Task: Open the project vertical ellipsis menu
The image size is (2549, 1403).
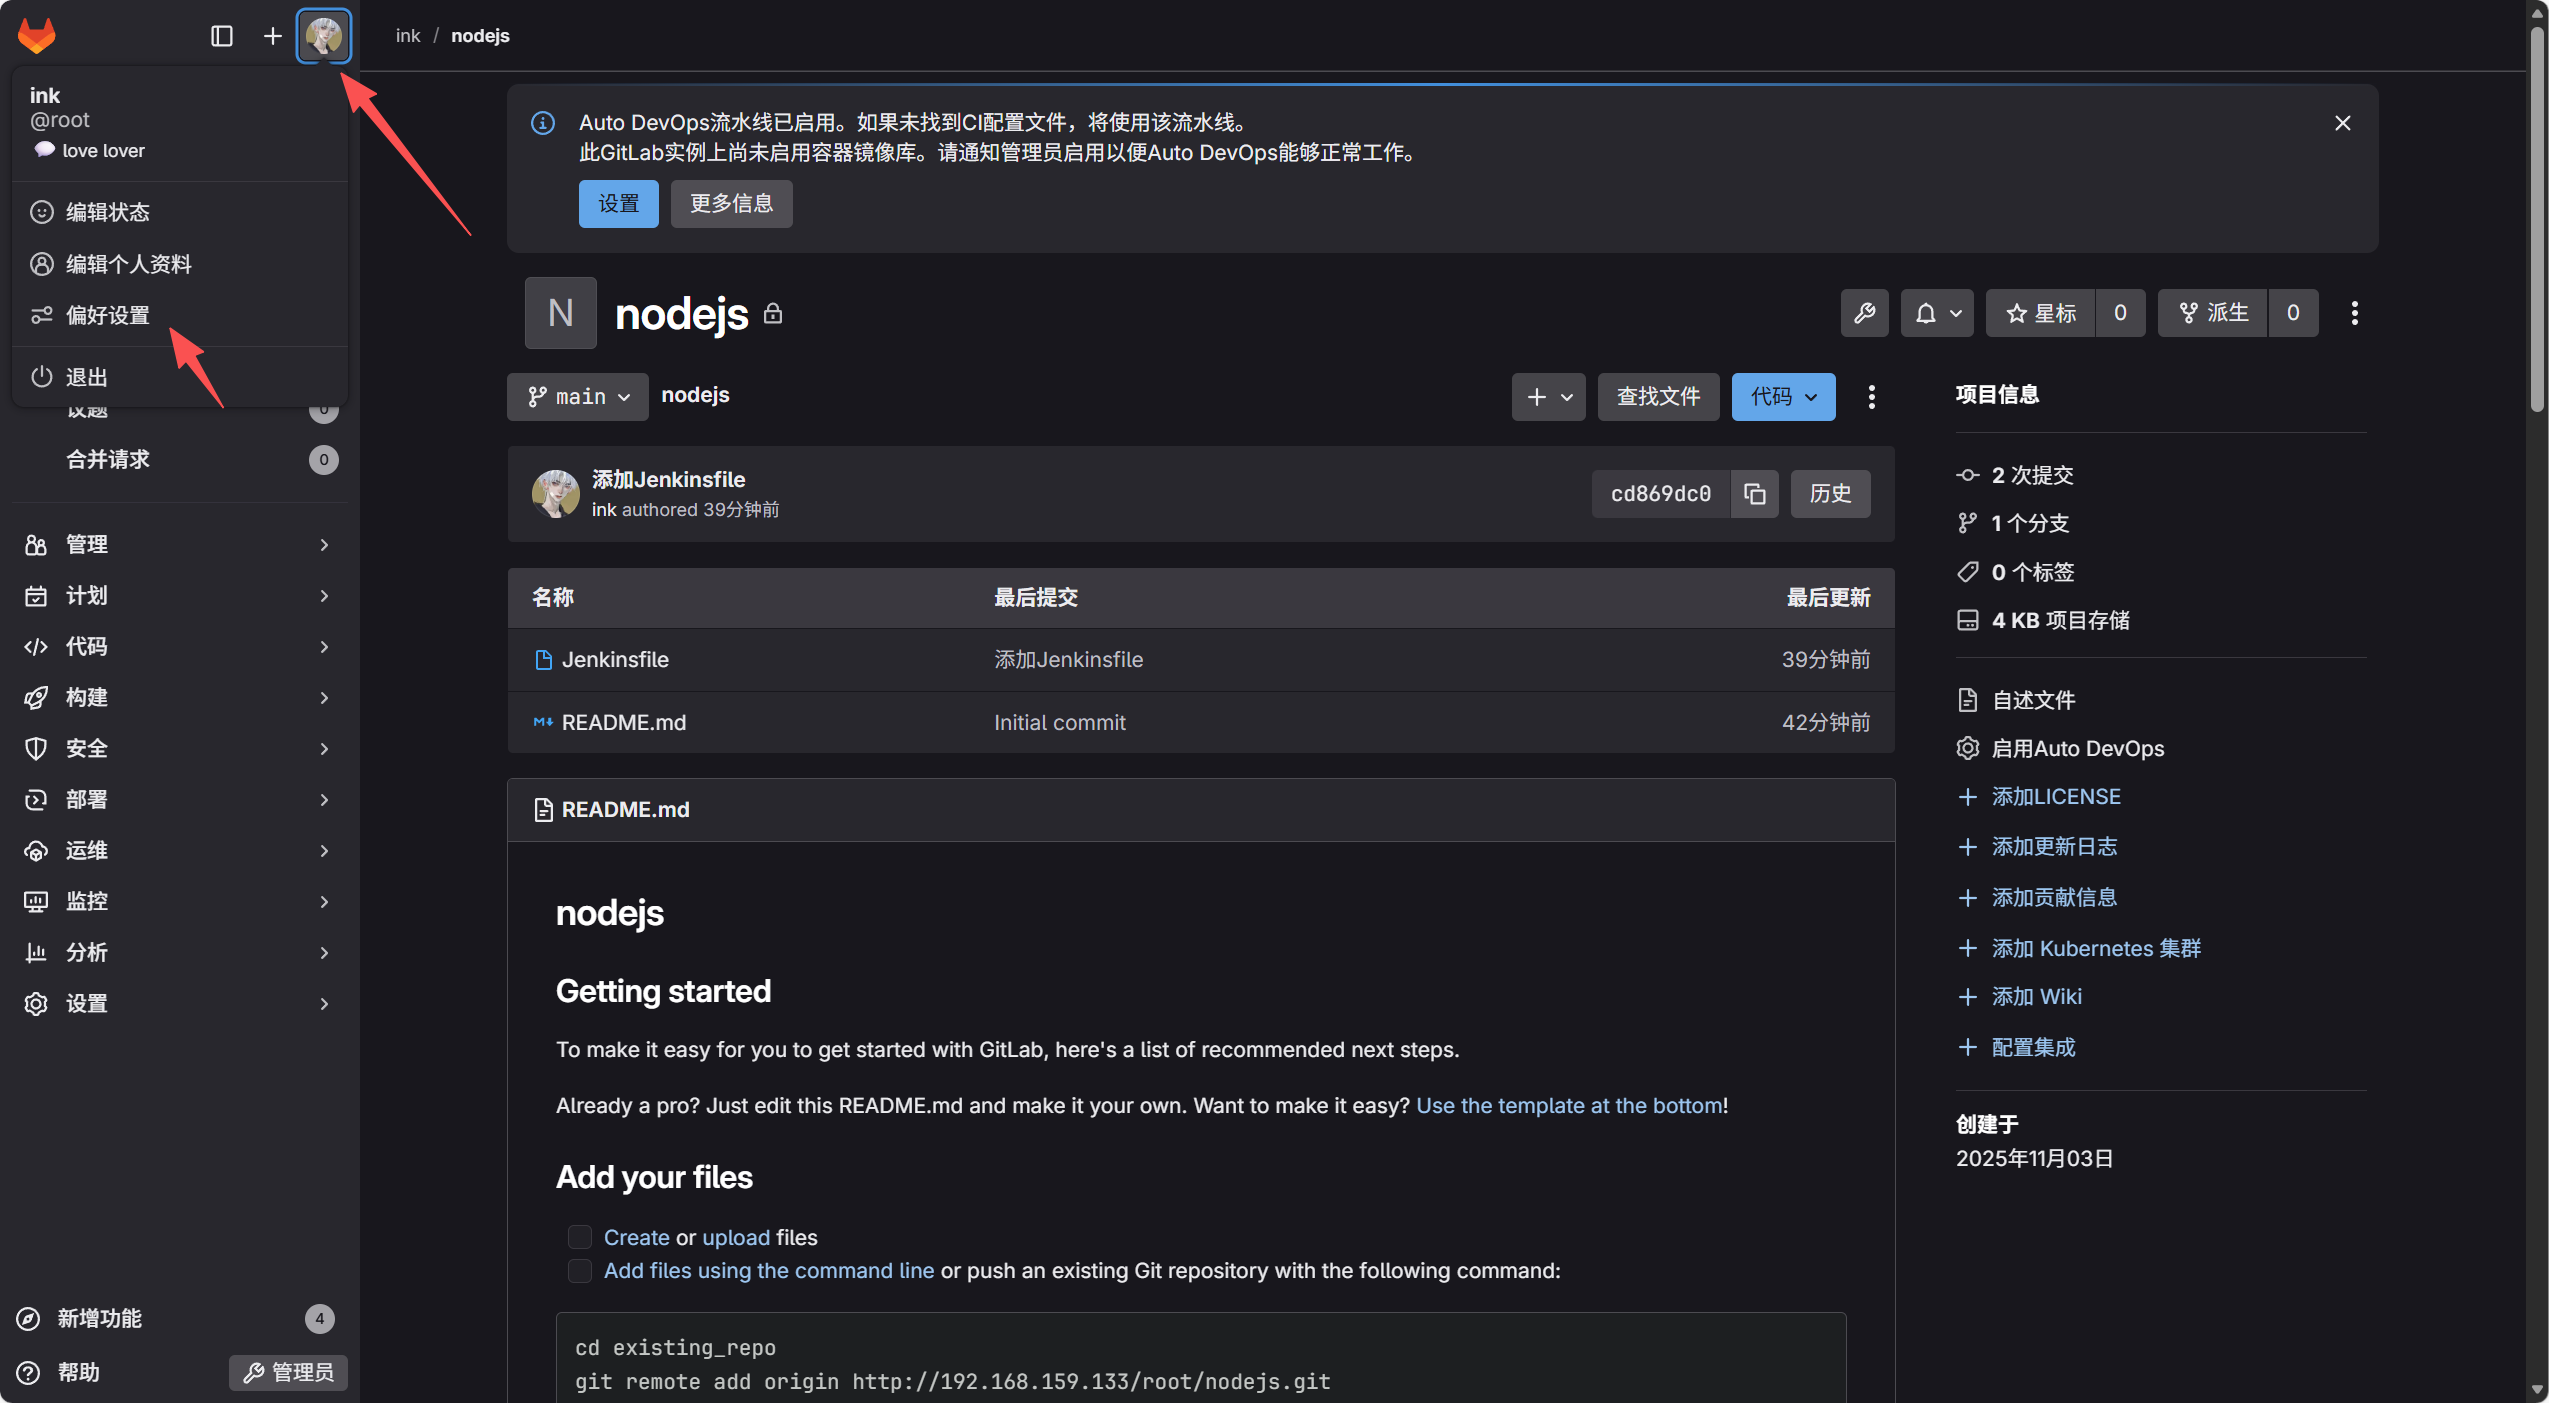Action: pyautogui.click(x=2354, y=313)
